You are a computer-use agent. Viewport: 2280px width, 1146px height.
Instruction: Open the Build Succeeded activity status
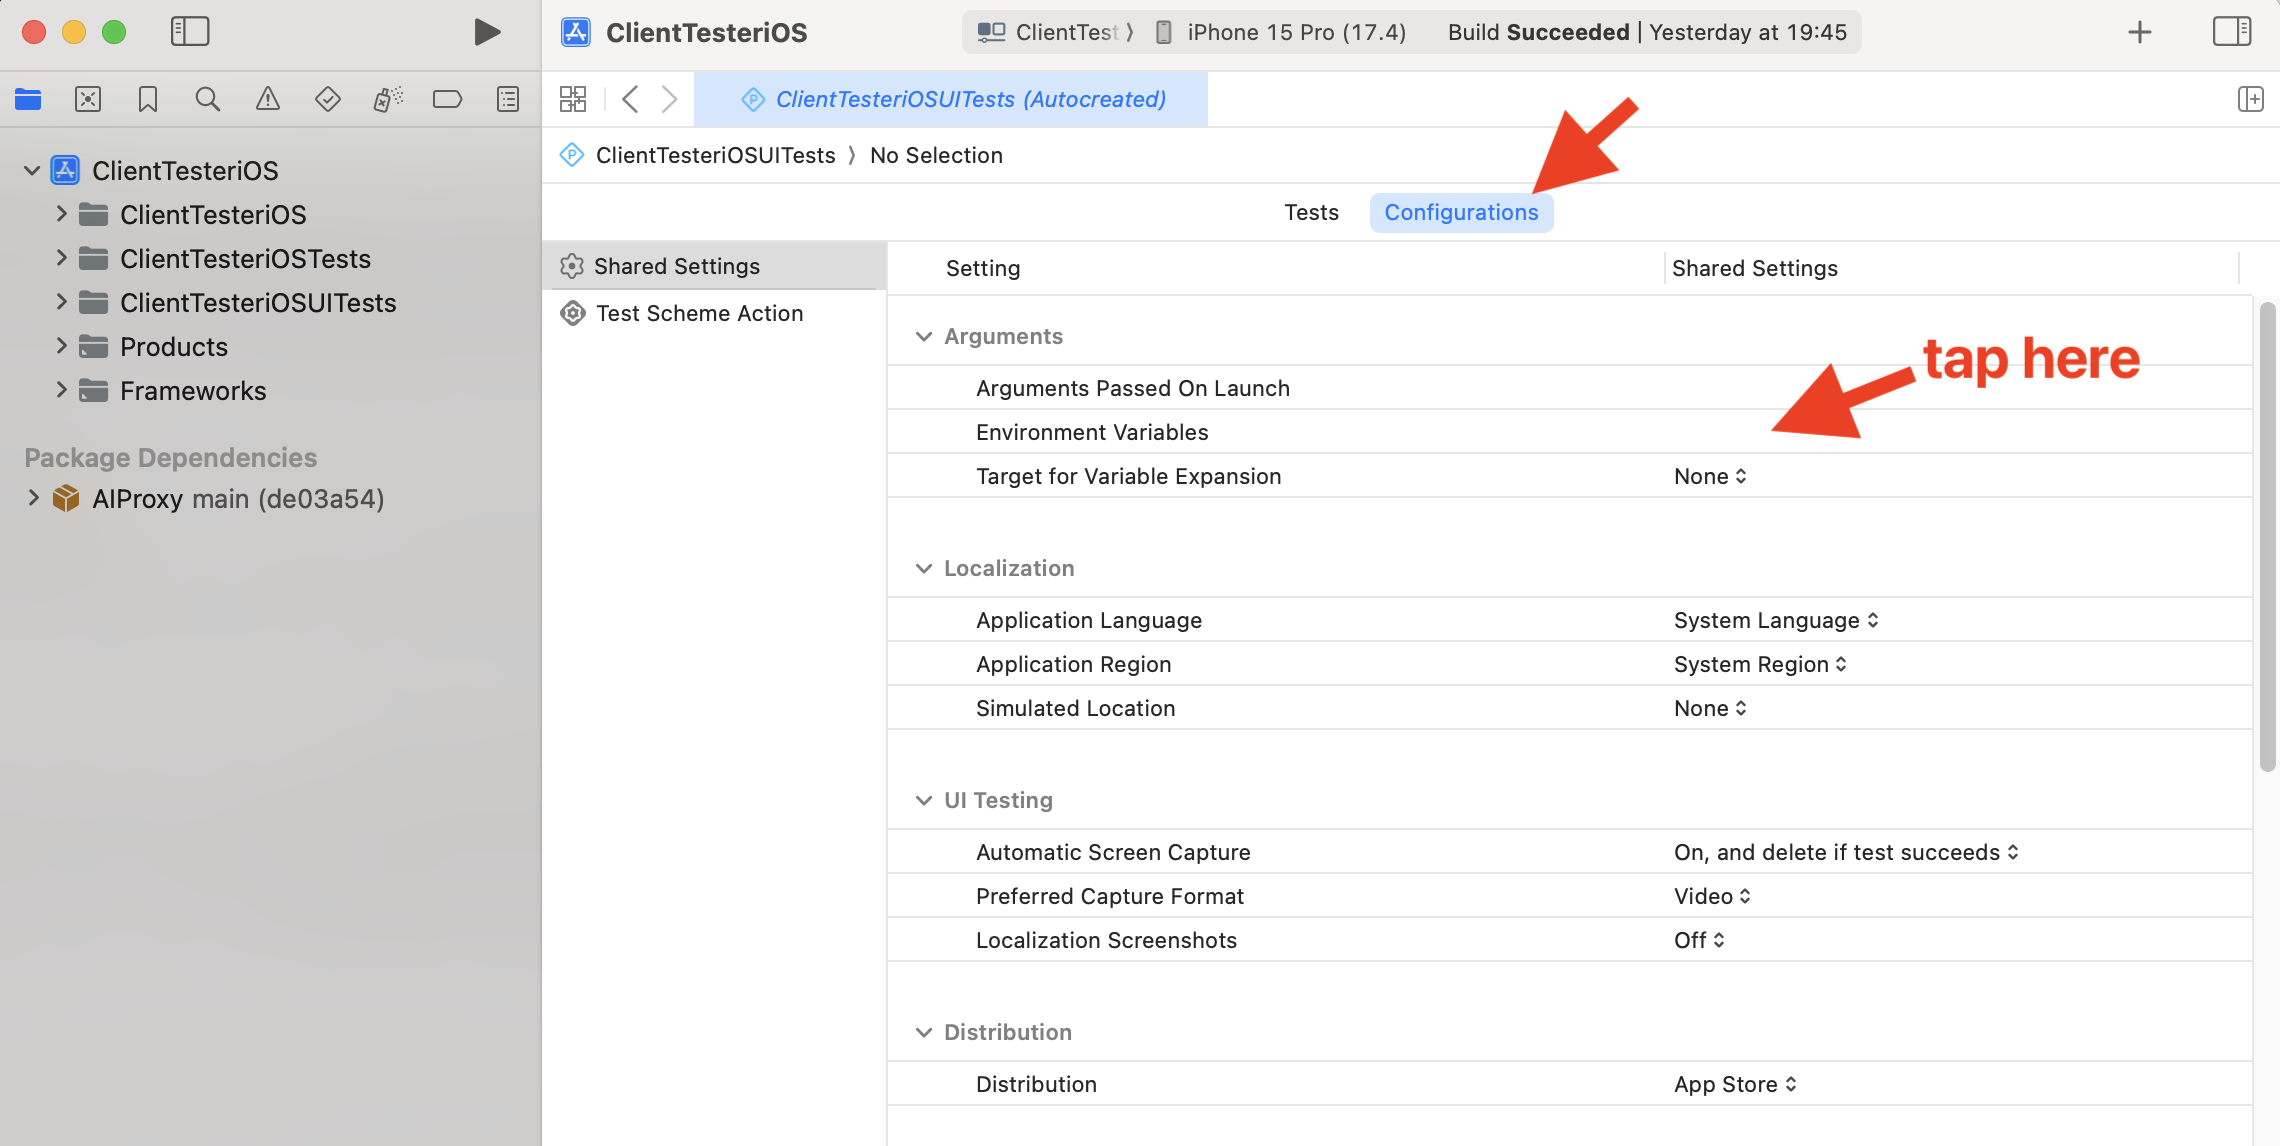1647,32
